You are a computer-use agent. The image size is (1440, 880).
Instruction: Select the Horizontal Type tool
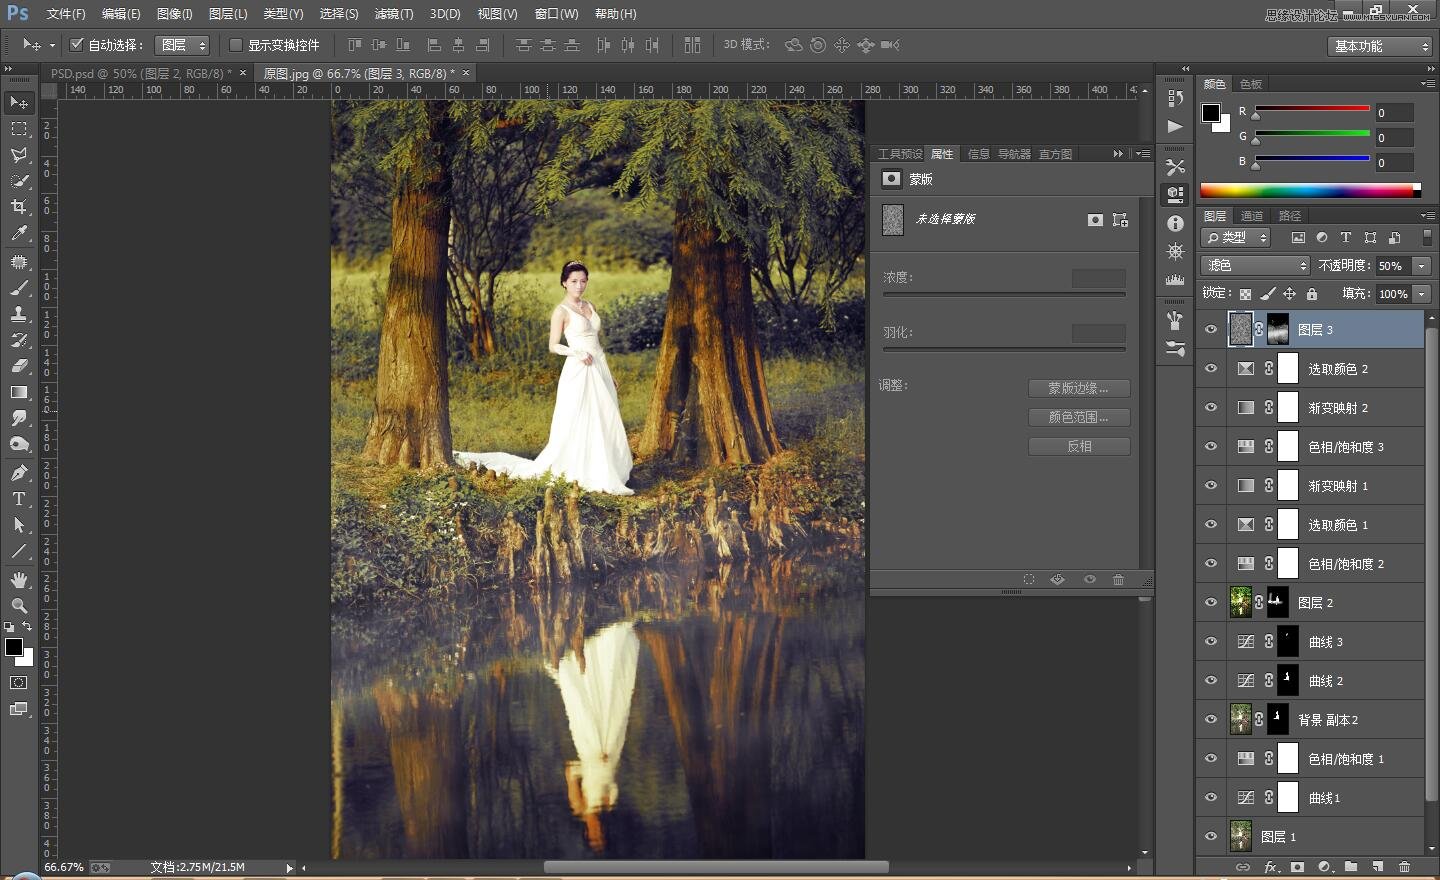(19, 499)
